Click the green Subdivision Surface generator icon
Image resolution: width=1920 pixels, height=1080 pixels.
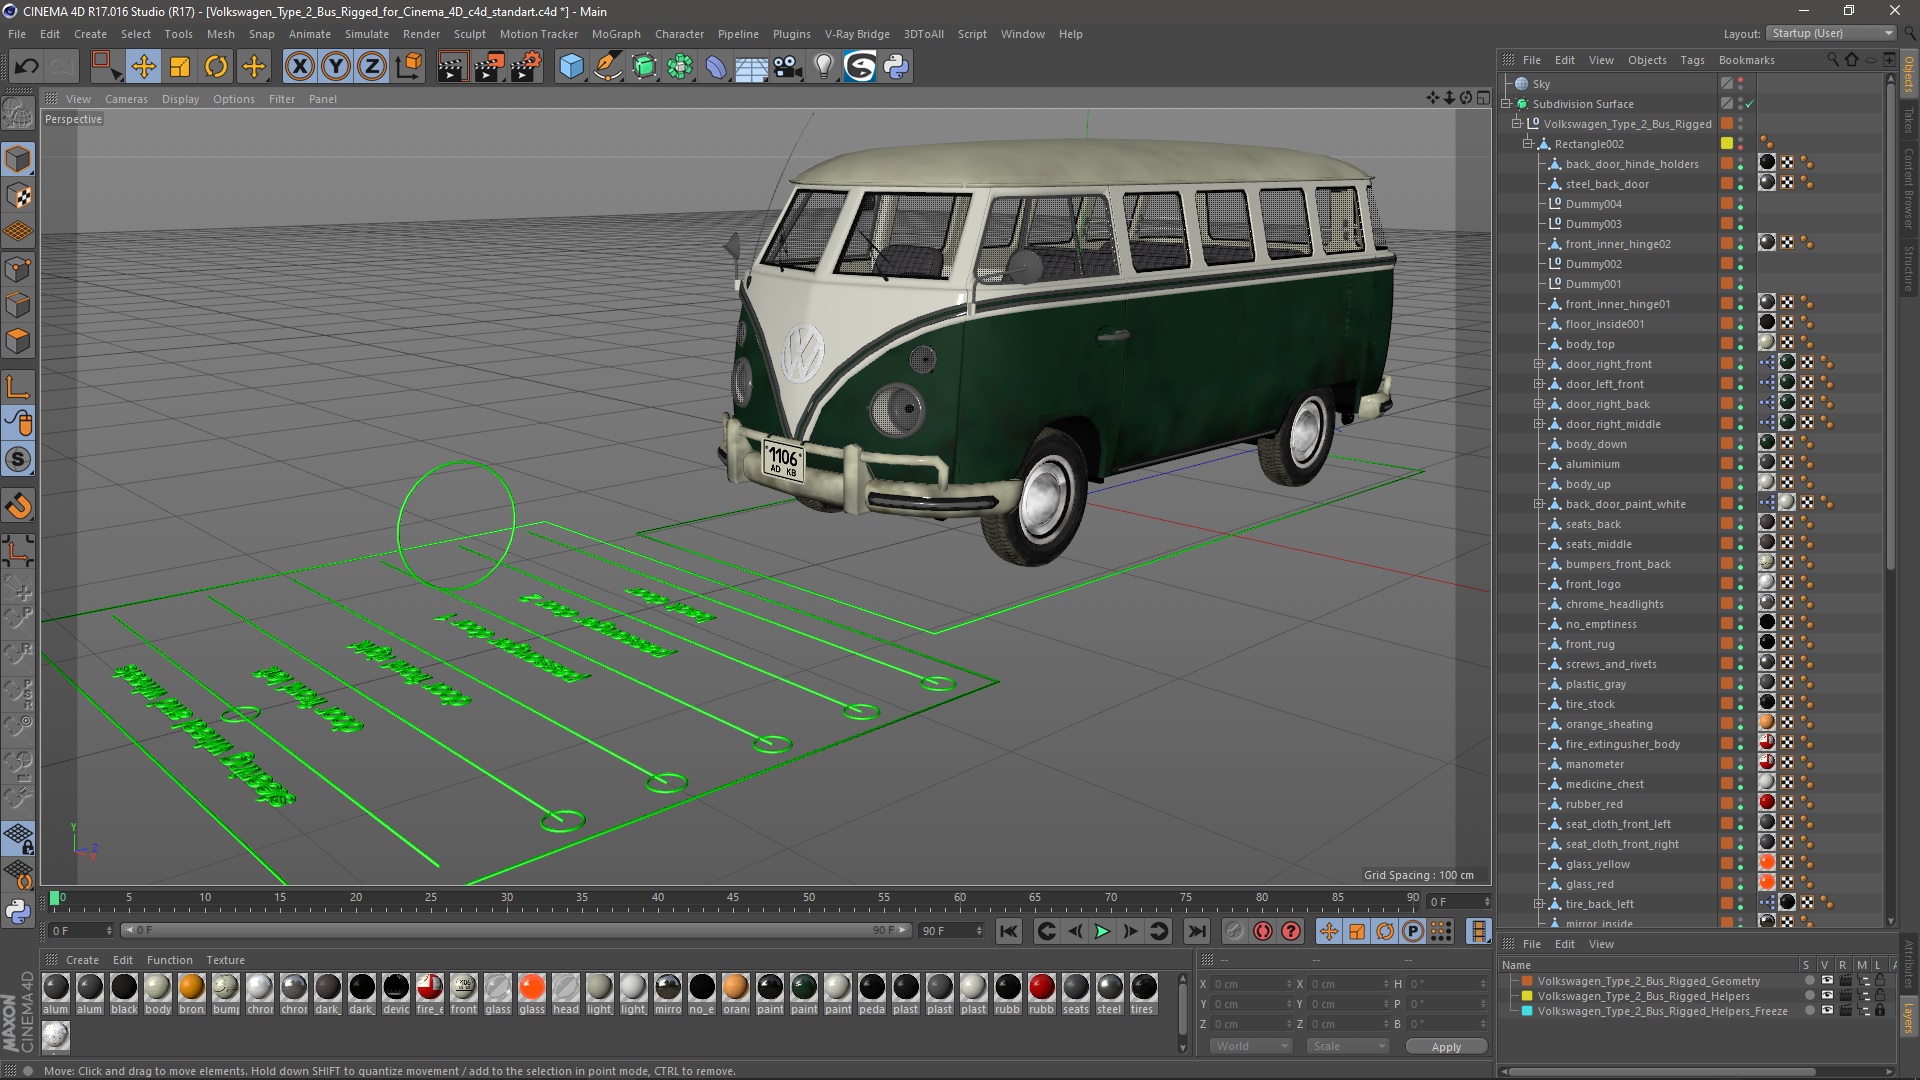[644, 67]
